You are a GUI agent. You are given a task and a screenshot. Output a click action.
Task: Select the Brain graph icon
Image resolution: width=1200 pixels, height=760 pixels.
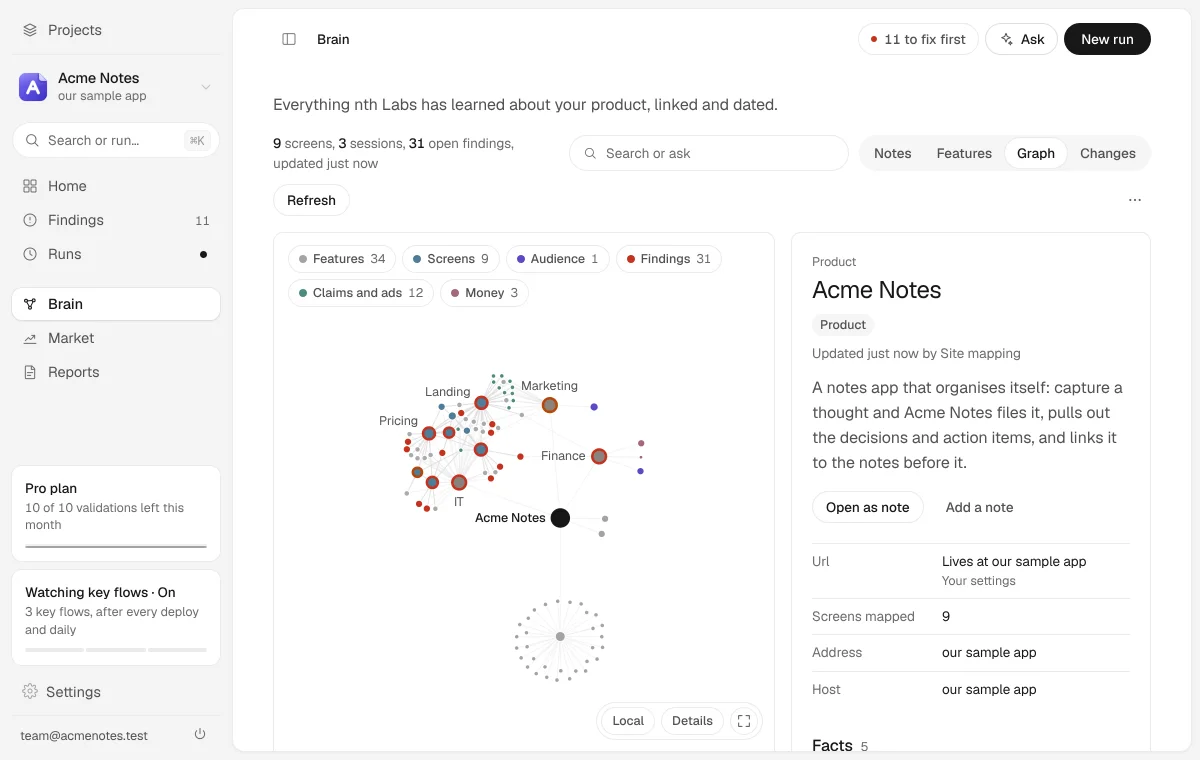pyautogui.click(x=30, y=304)
